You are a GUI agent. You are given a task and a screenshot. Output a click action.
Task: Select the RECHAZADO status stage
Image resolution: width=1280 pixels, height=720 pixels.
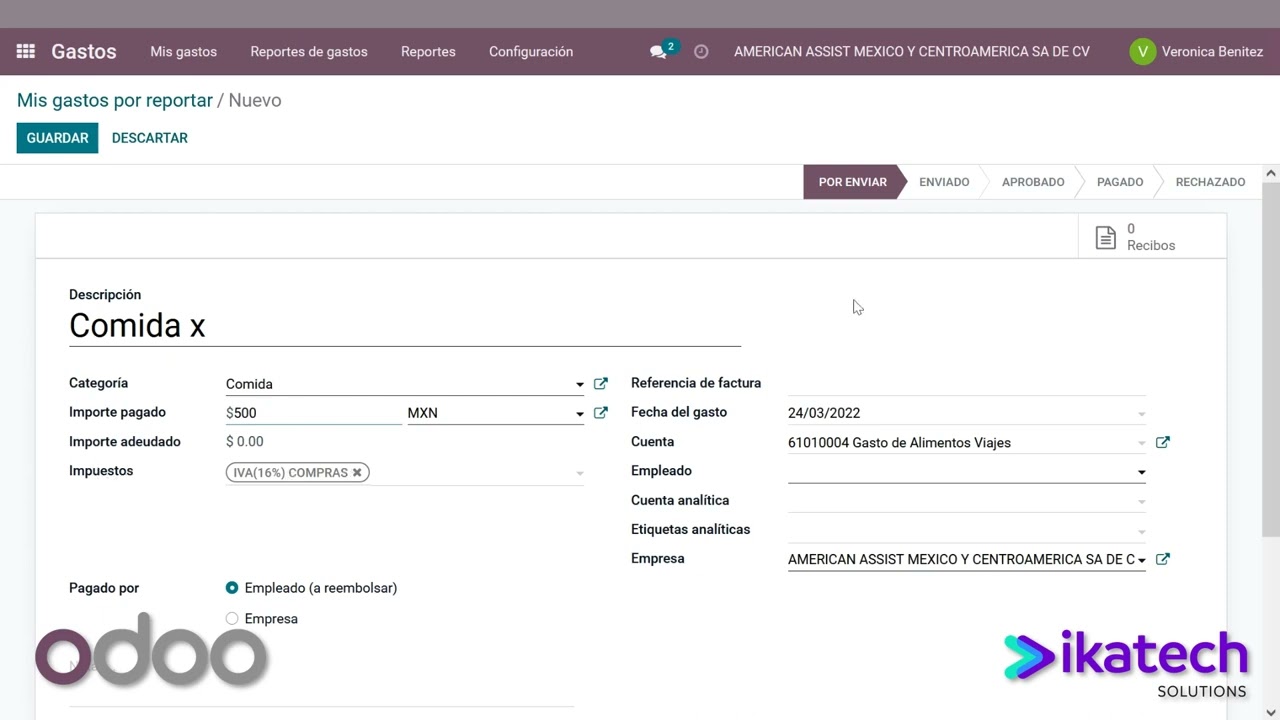(1210, 182)
